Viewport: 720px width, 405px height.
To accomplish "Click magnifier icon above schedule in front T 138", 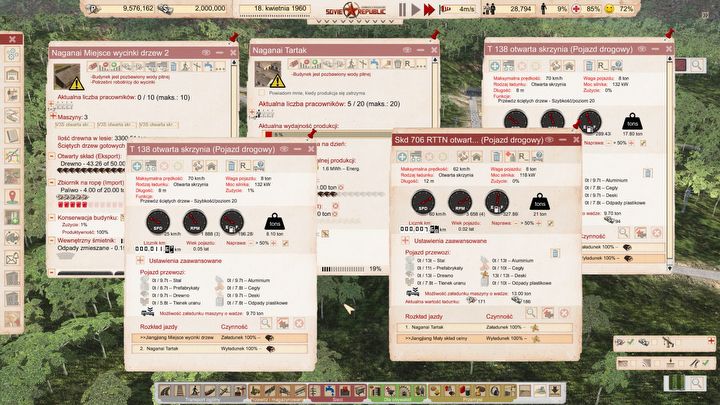I will point(265,323).
